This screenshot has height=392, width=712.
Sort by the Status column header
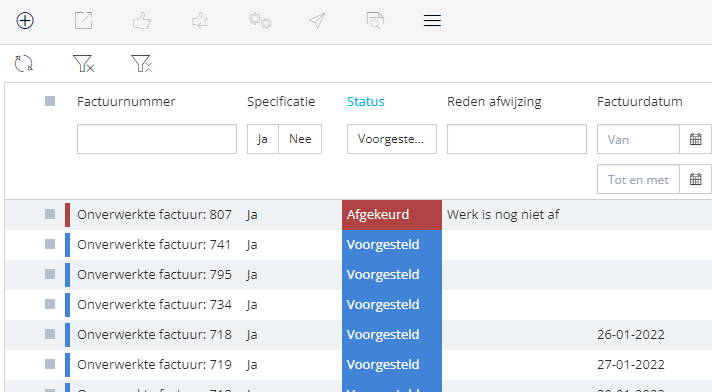366,101
